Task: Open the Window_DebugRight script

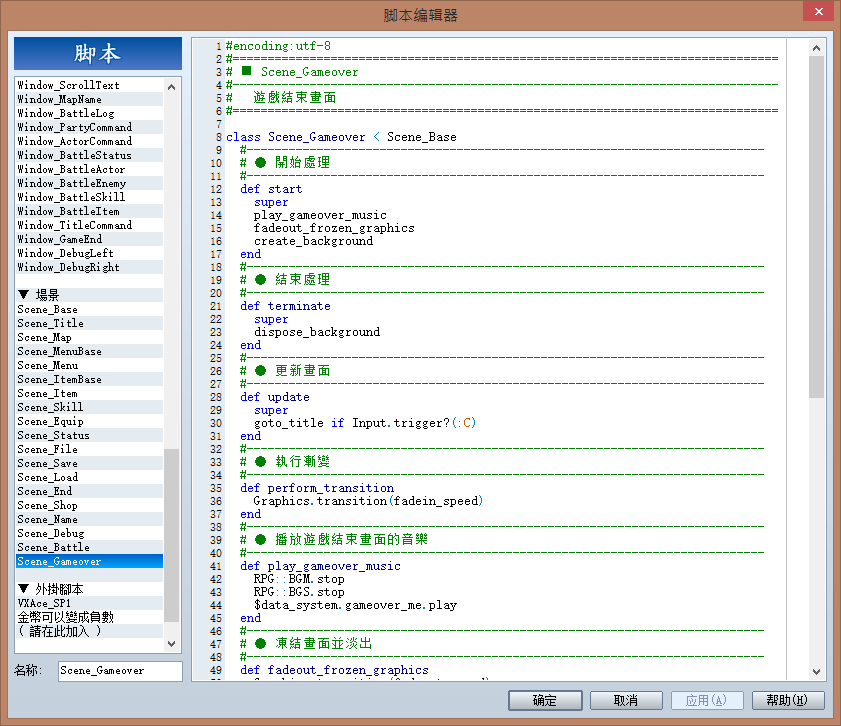Action: pyautogui.click(x=90, y=267)
